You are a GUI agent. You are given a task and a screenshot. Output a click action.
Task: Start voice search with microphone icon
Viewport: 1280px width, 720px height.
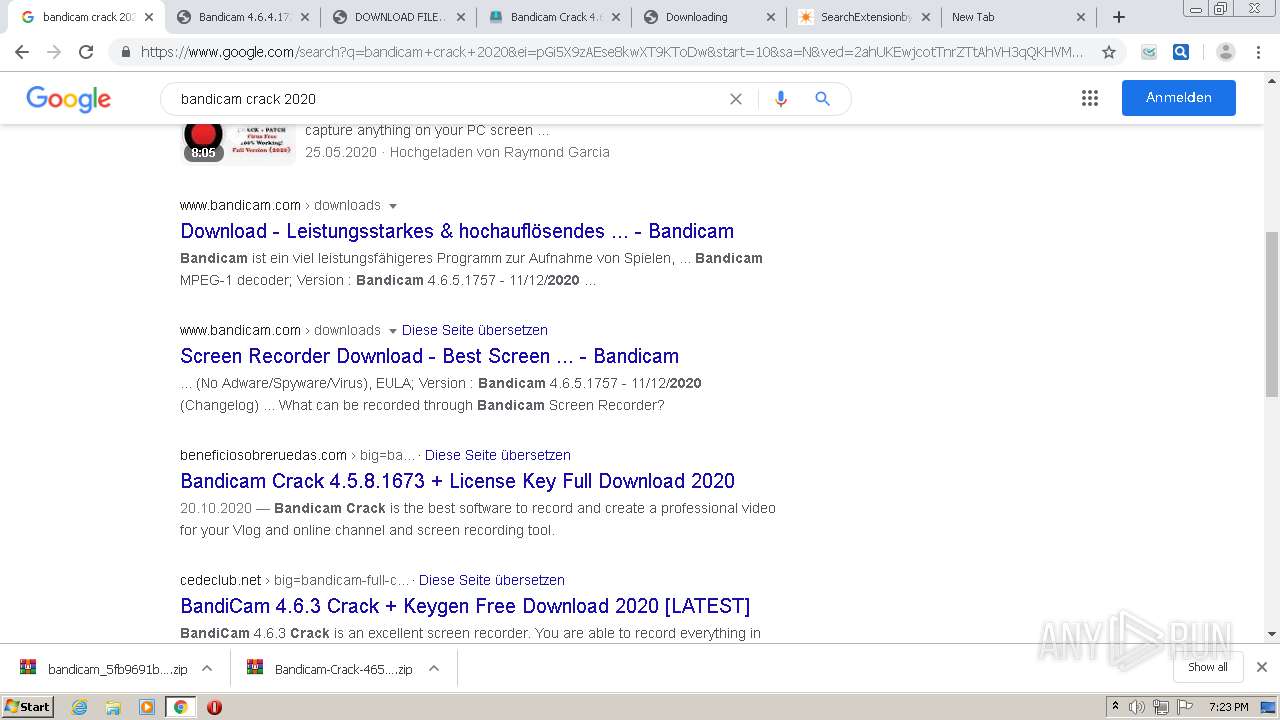780,99
